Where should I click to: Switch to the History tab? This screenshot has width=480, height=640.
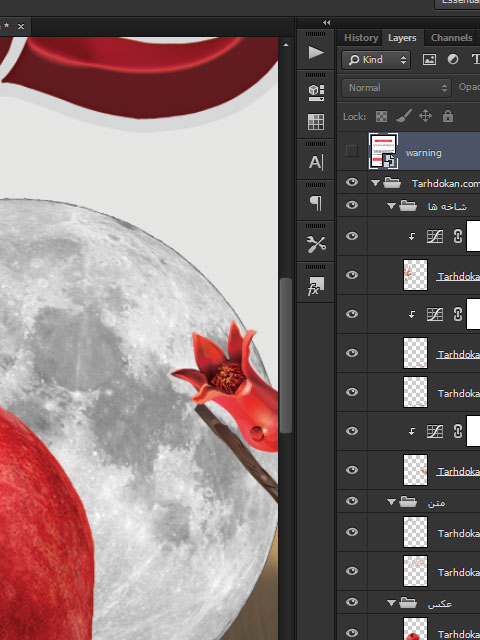[361, 38]
